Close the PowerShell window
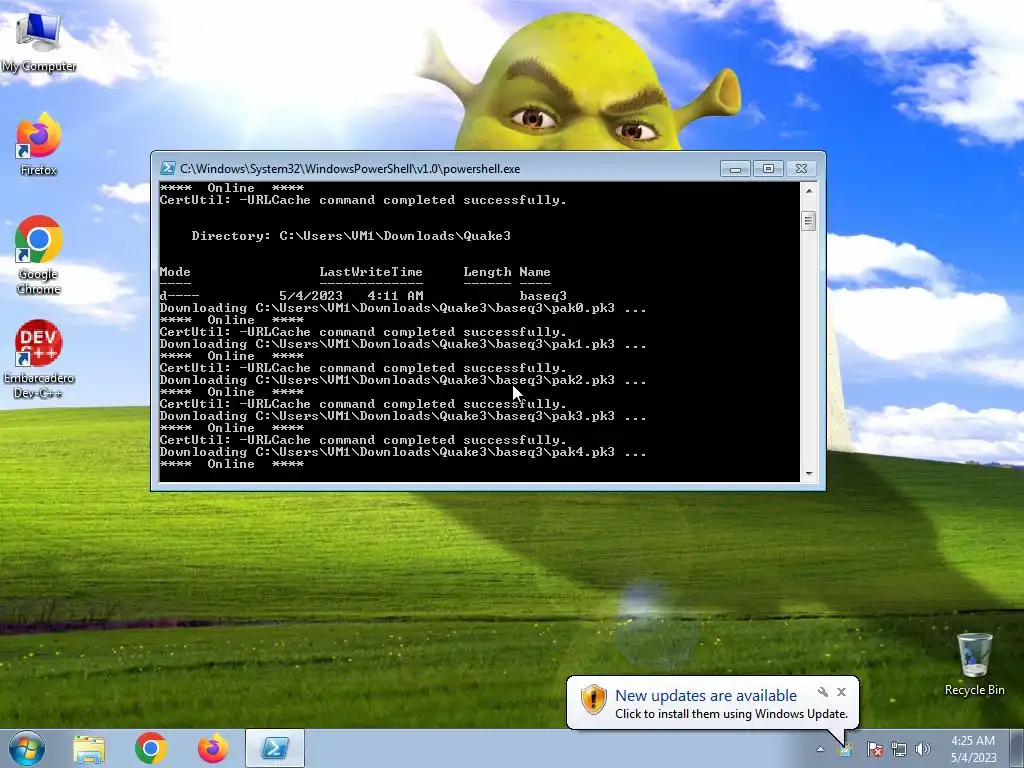Viewport: 1024px width, 768px height. pos(801,168)
